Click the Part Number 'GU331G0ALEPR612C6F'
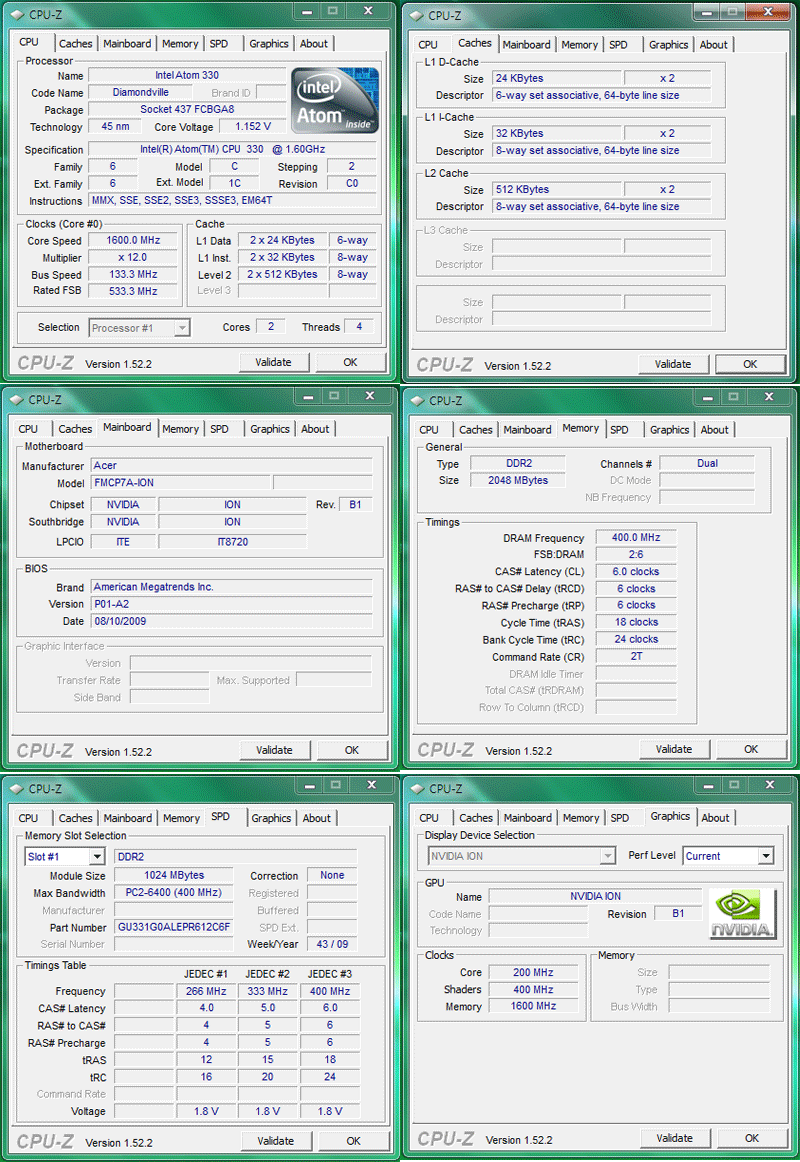The image size is (800, 1162). pyautogui.click(x=174, y=927)
